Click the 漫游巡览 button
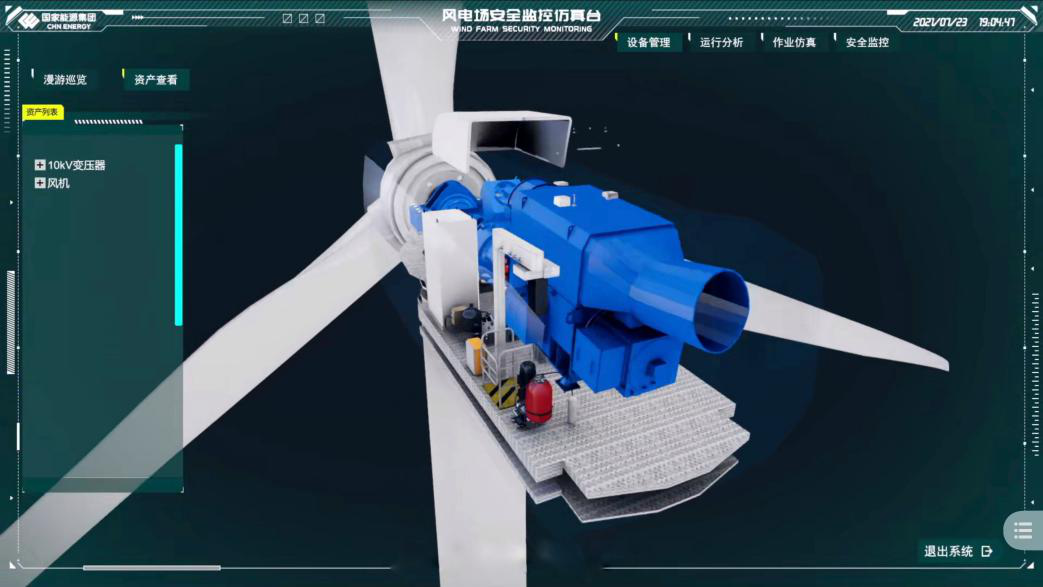 (x=65, y=80)
